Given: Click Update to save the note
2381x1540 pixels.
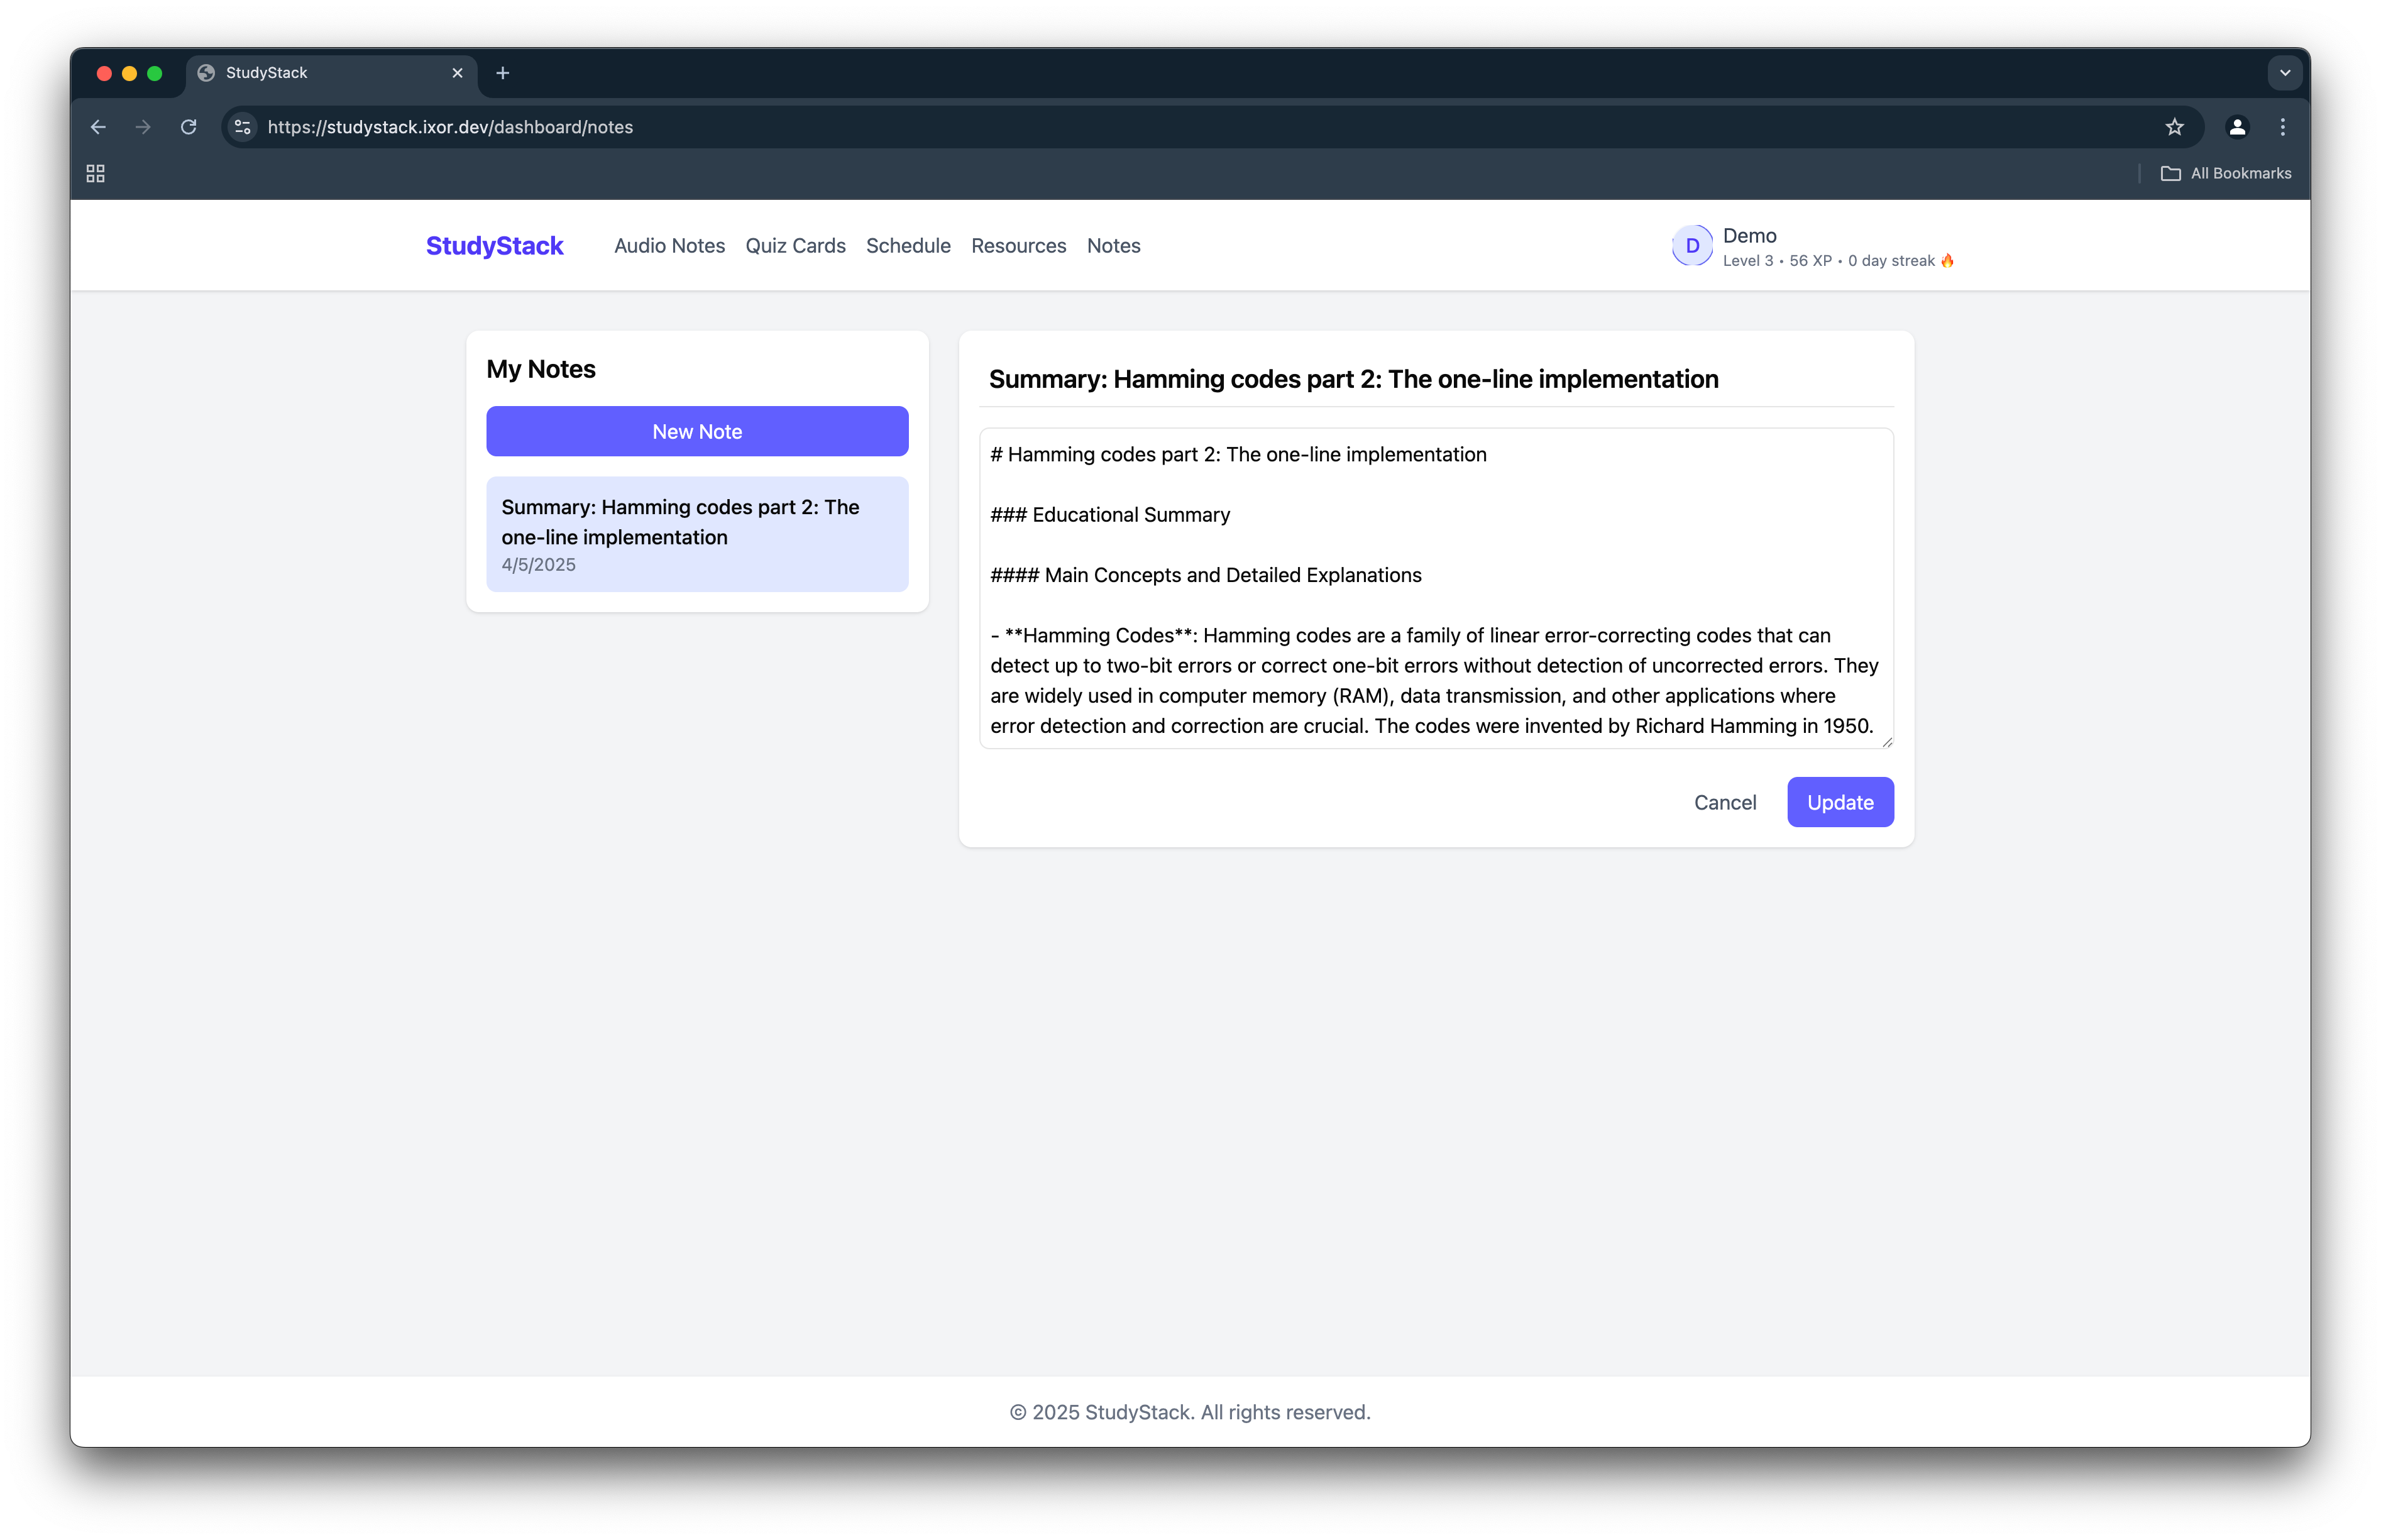Looking at the screenshot, I should click(1839, 802).
